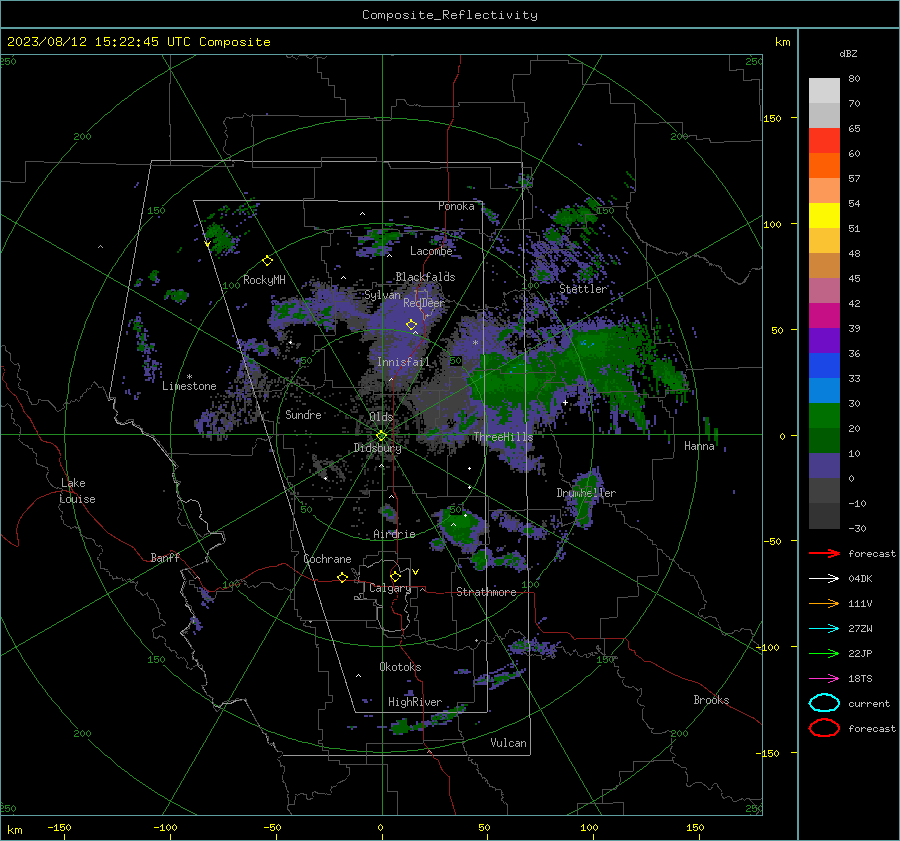Click the Blackfalds town label

(x=425, y=277)
